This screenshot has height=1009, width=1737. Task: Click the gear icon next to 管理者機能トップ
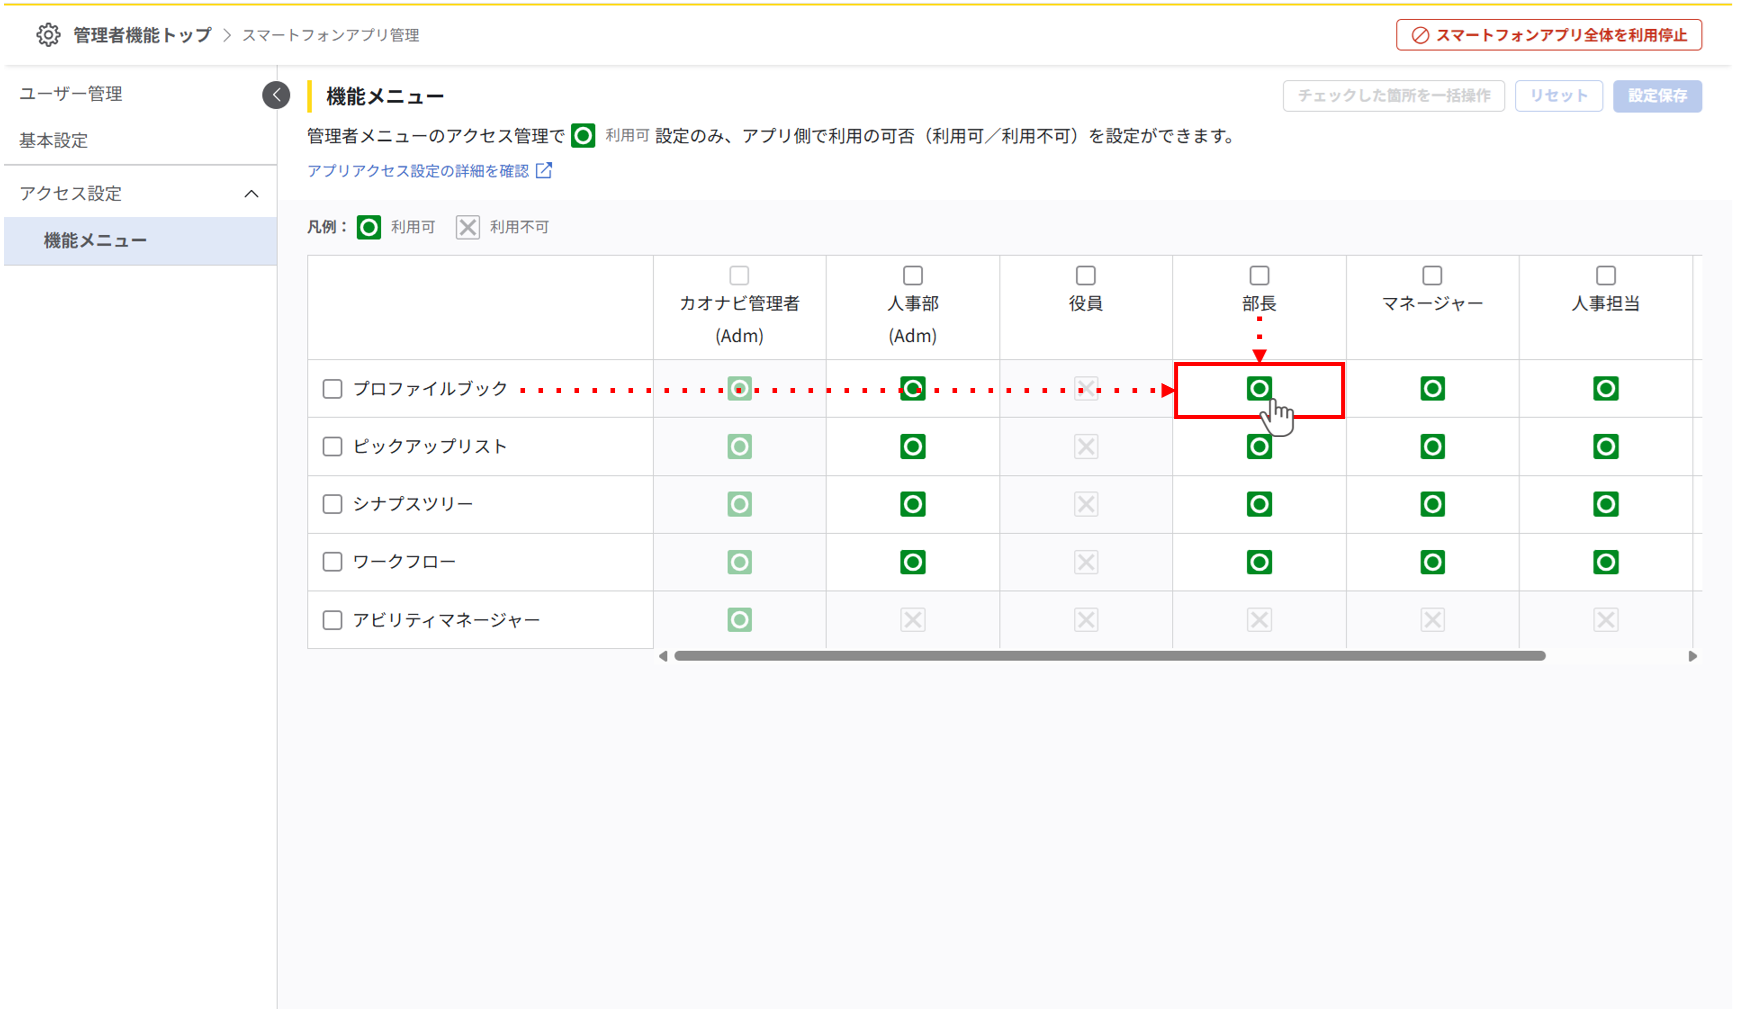pyautogui.click(x=47, y=33)
